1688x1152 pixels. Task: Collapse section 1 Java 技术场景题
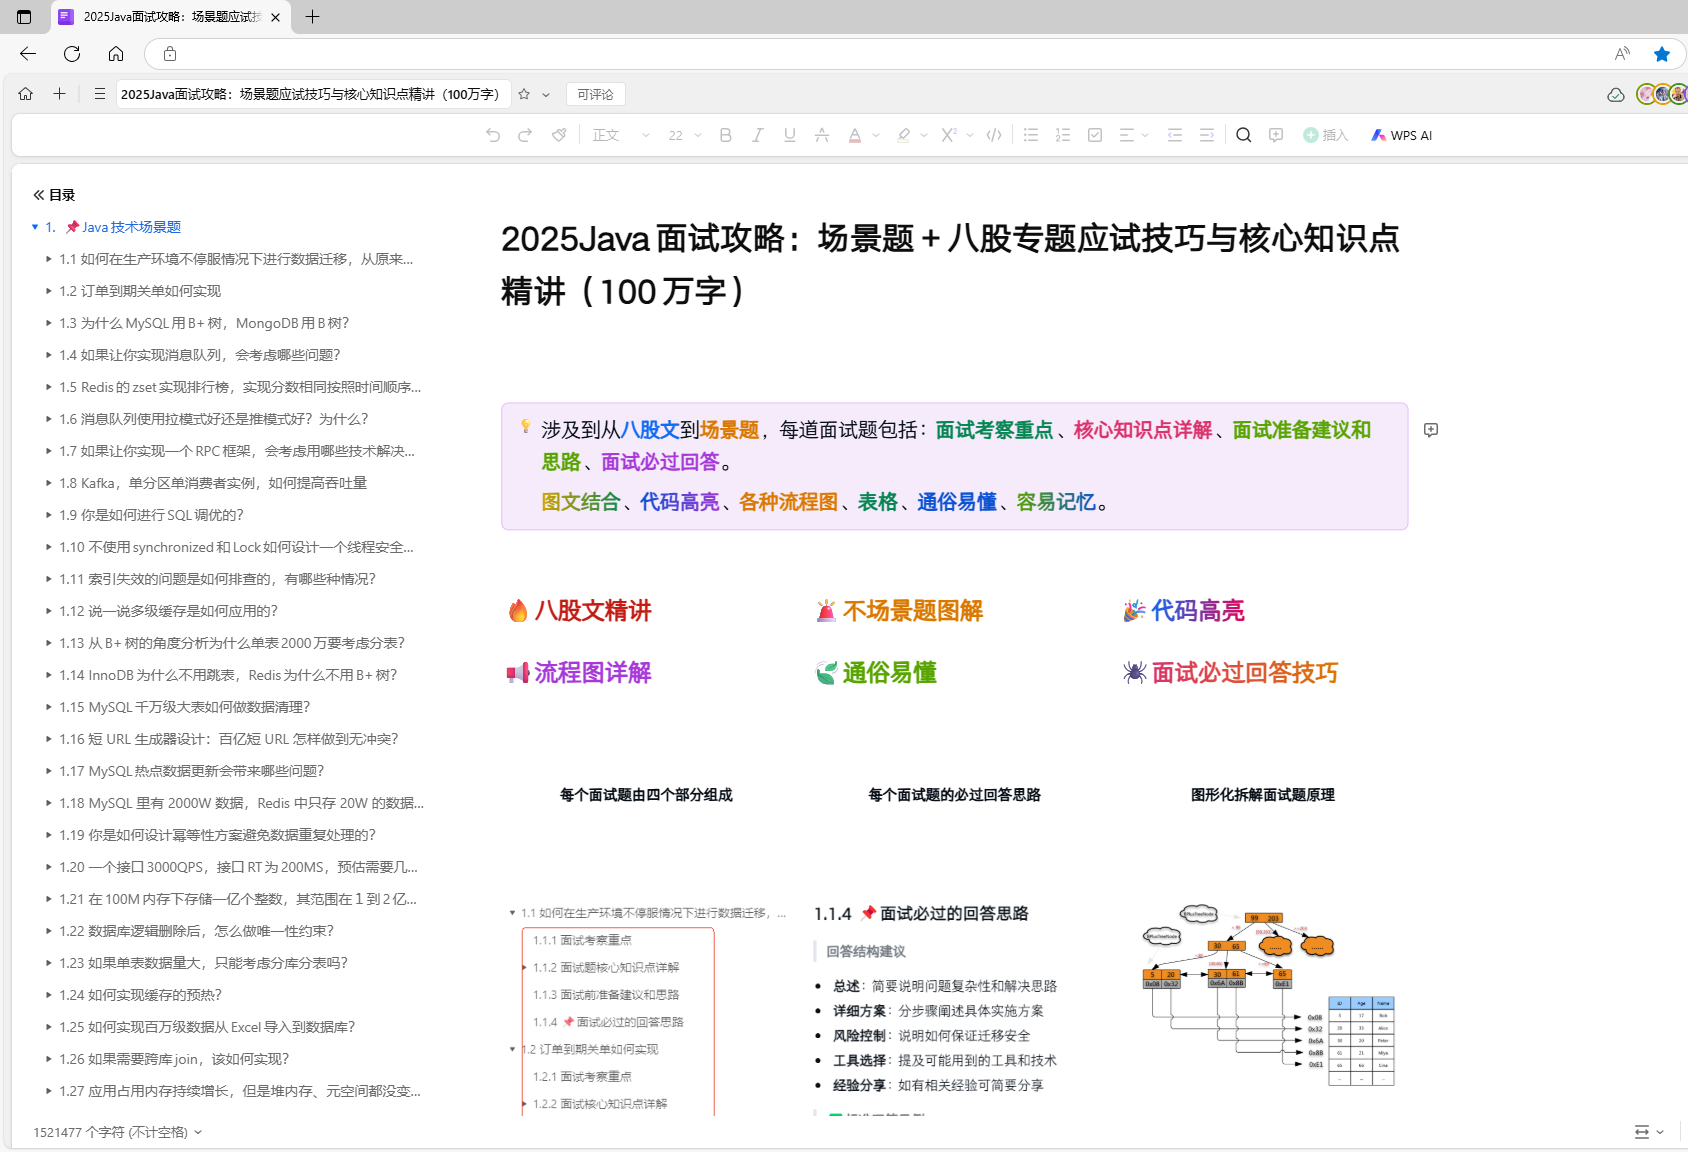click(x=35, y=227)
